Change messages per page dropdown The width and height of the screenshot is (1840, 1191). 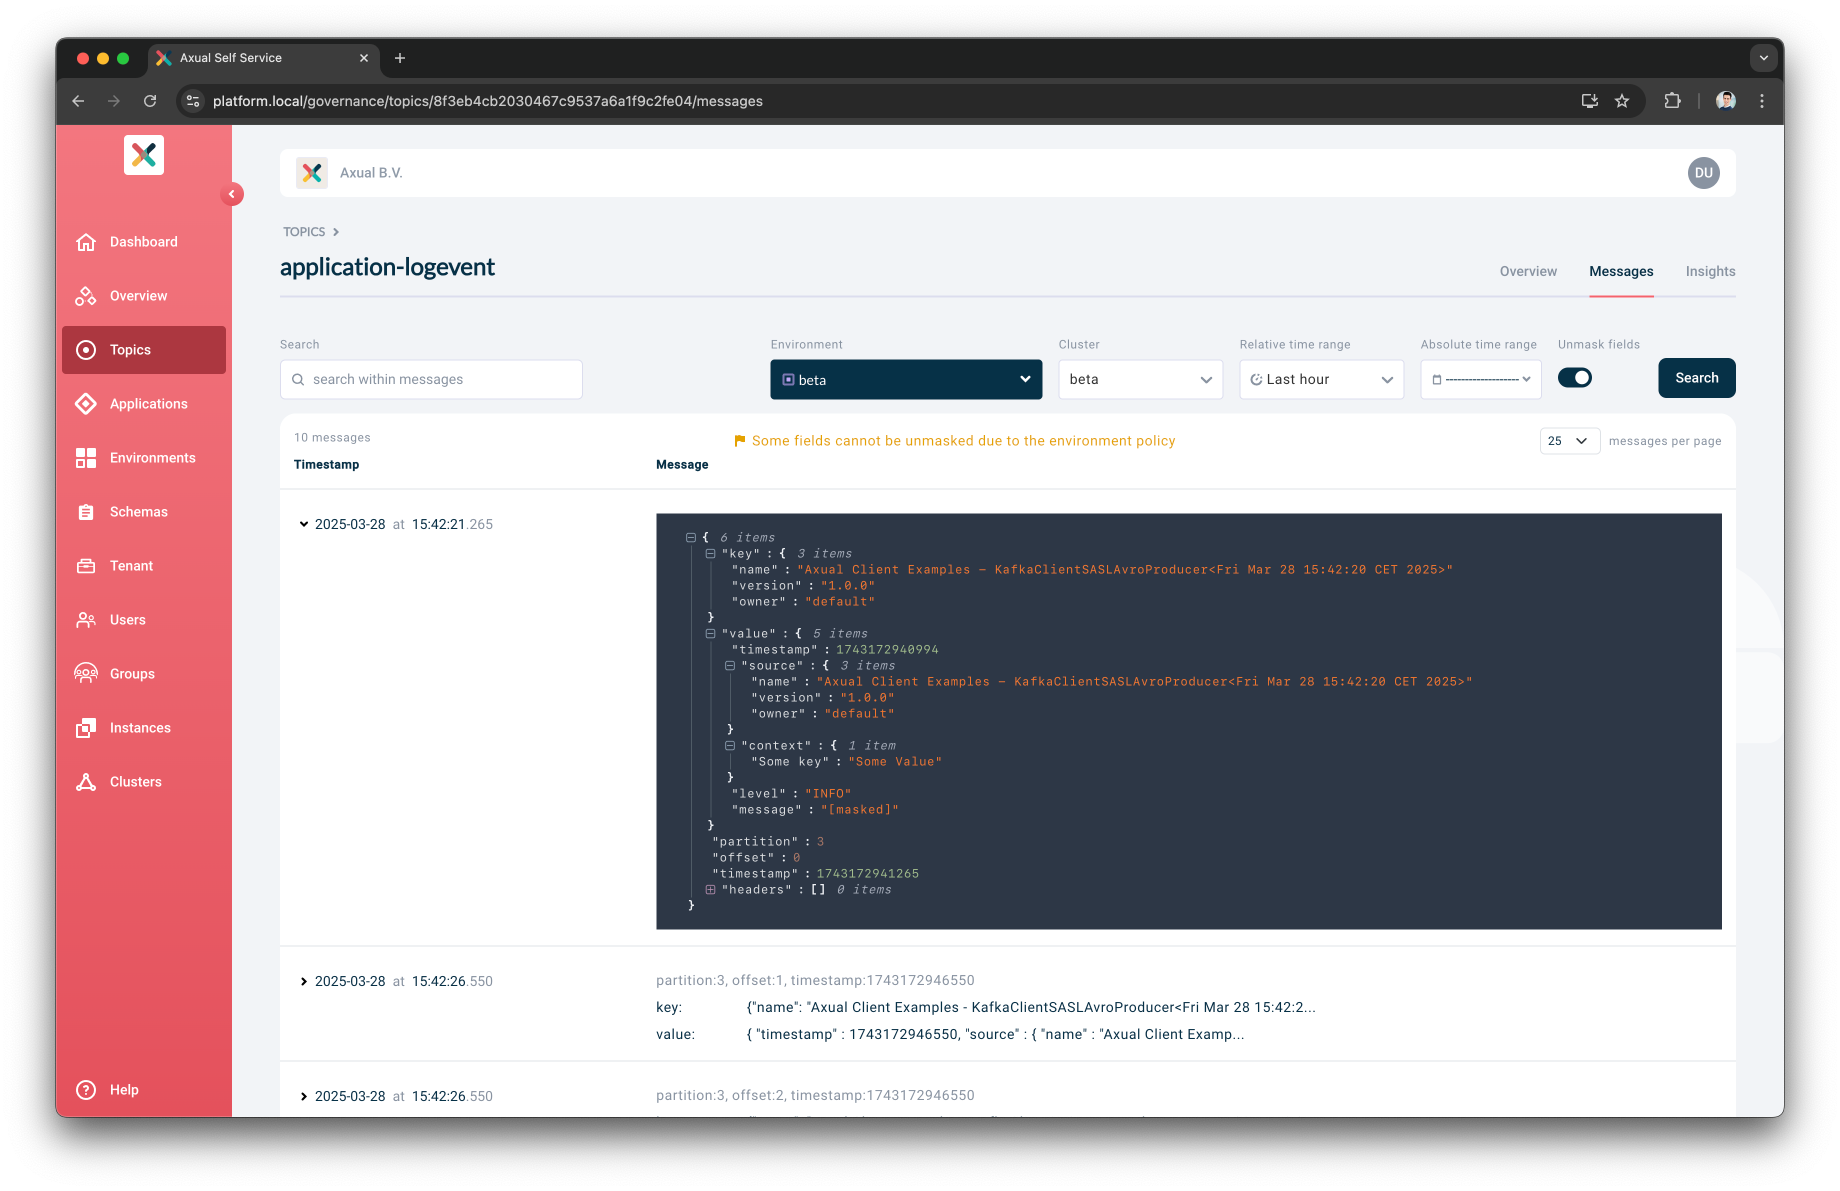point(1569,441)
